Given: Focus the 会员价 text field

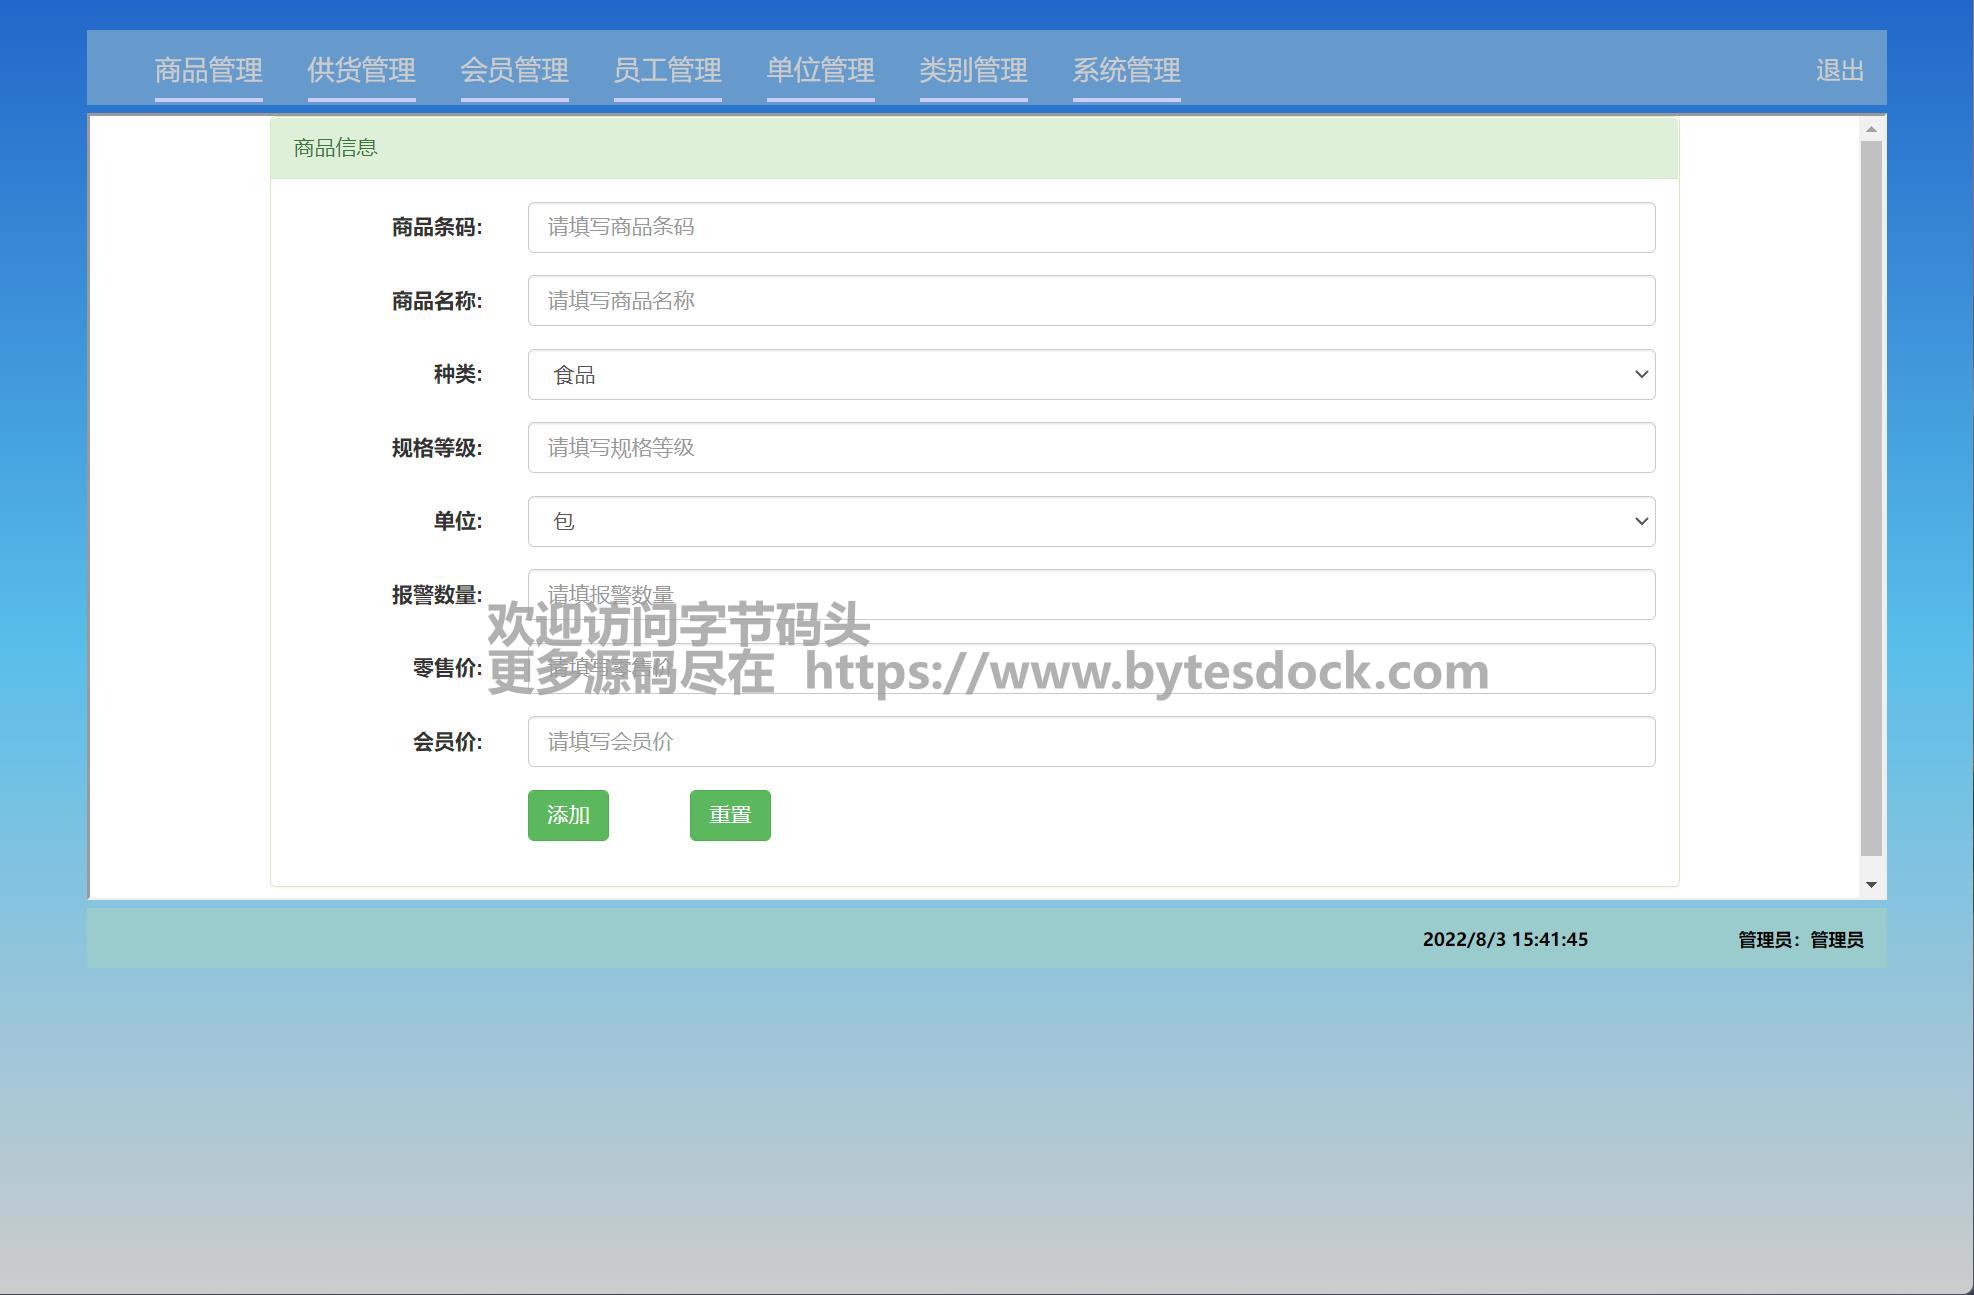Looking at the screenshot, I should click(1090, 742).
